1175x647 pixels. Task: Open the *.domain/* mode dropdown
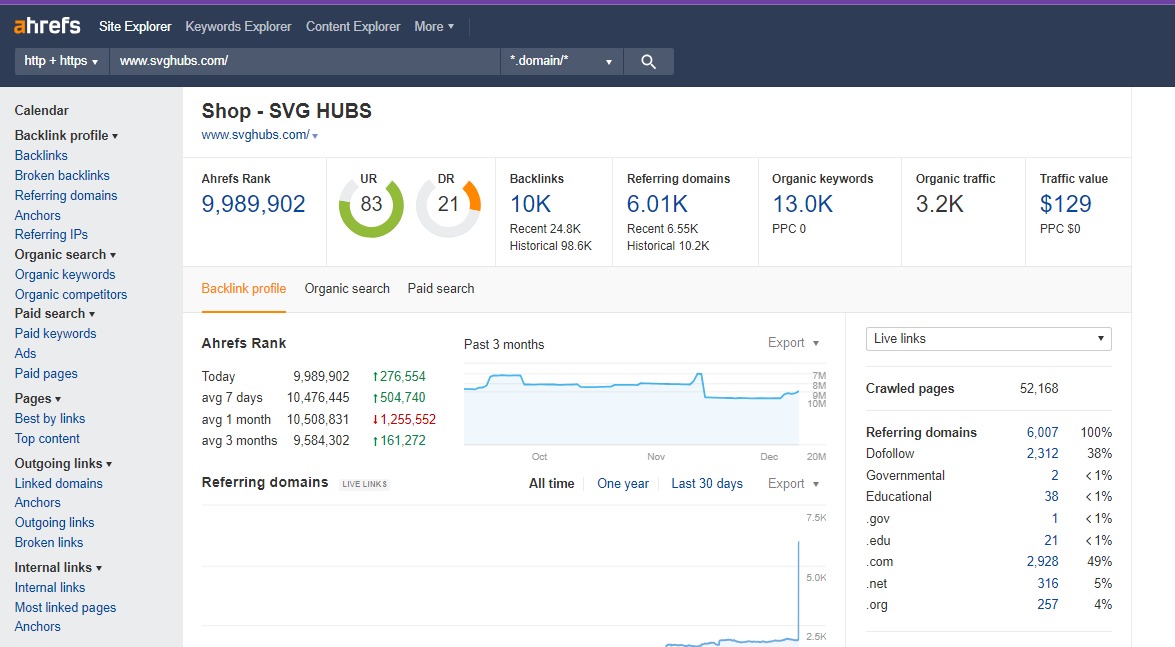(561, 61)
